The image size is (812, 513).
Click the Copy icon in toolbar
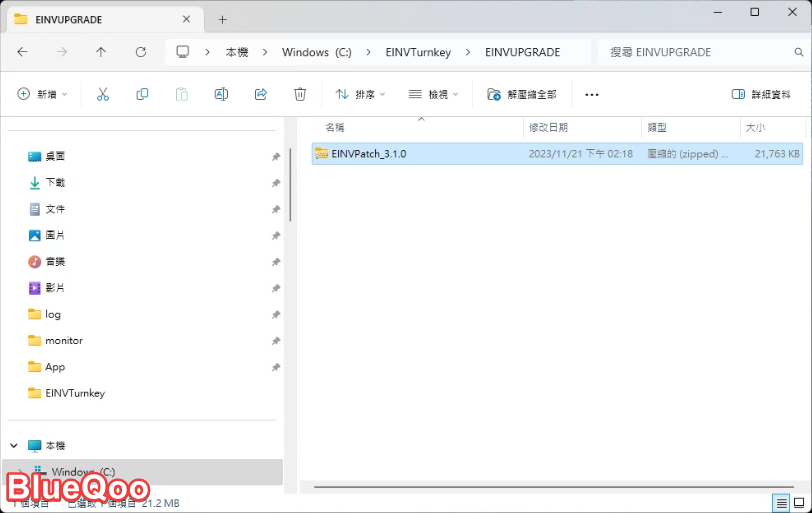click(142, 94)
